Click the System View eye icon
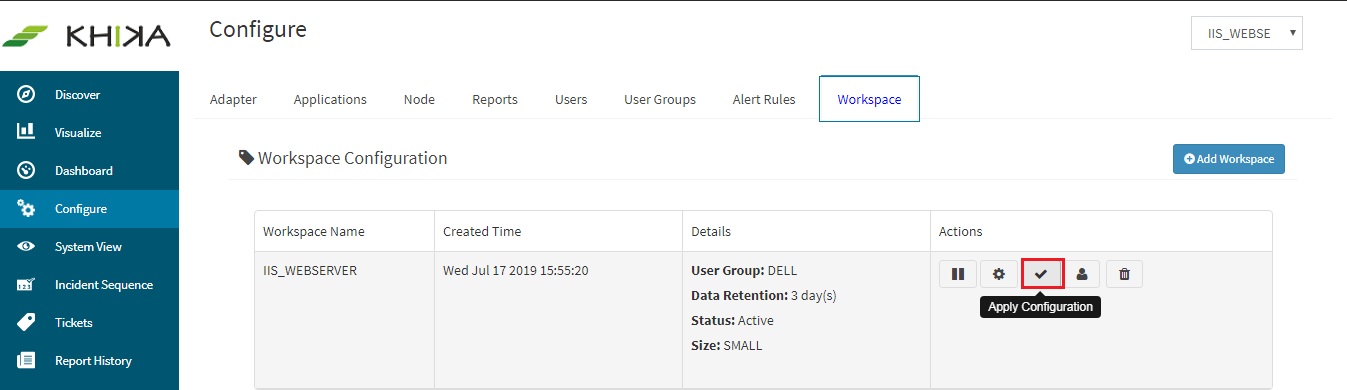Viewport: 1347px width, 390px height. pyautogui.click(x=27, y=247)
